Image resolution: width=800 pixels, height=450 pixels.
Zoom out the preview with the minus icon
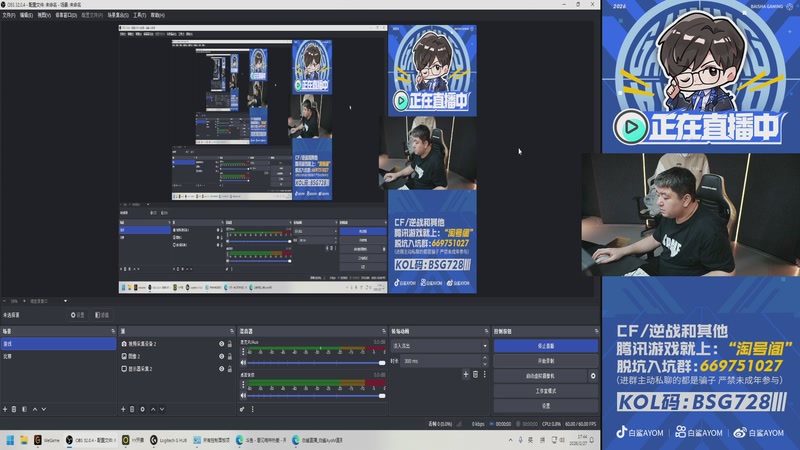point(5,301)
